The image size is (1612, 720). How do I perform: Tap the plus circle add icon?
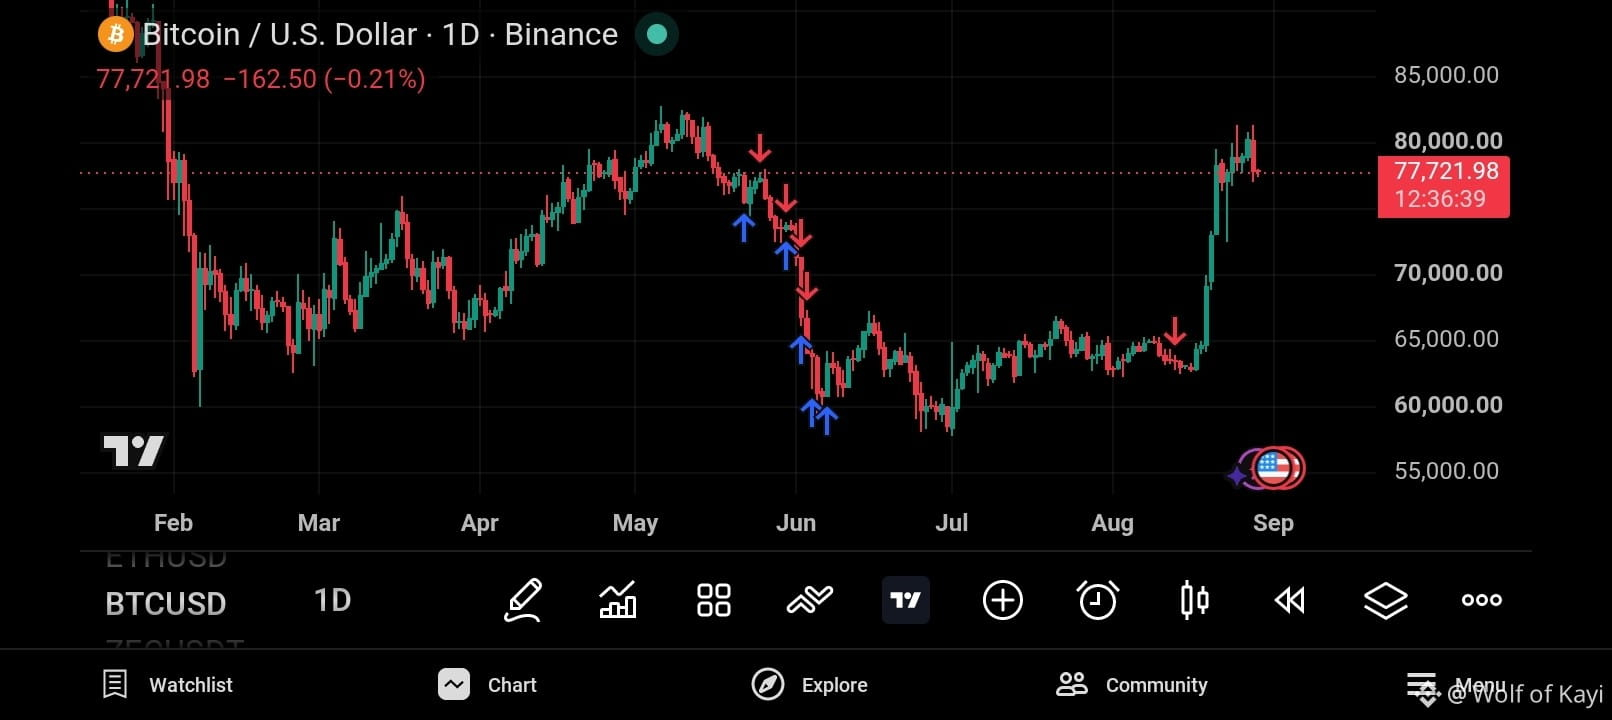tap(1002, 600)
